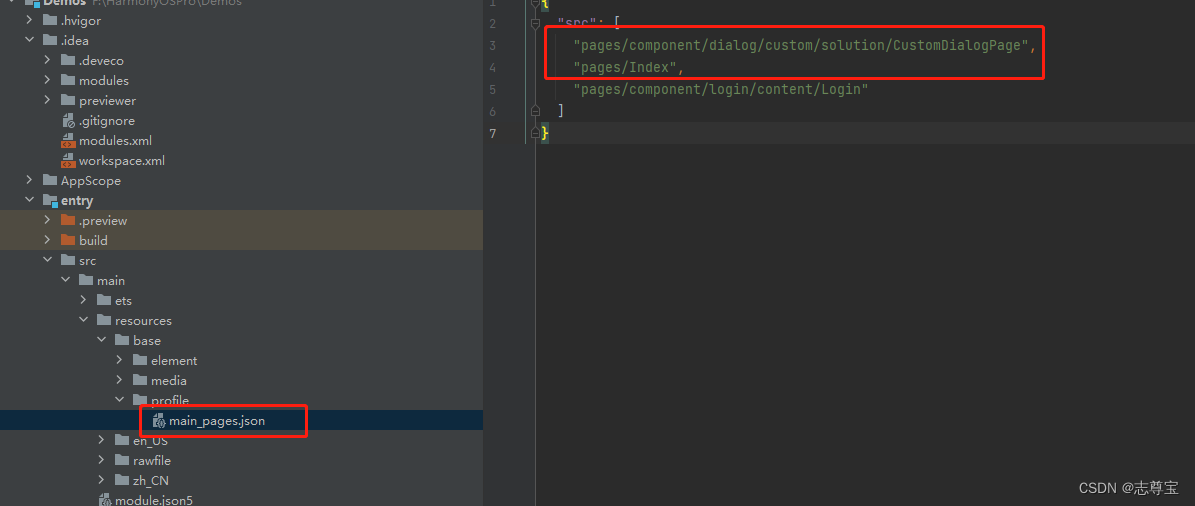Expand the ets folder chevron

(x=83, y=300)
